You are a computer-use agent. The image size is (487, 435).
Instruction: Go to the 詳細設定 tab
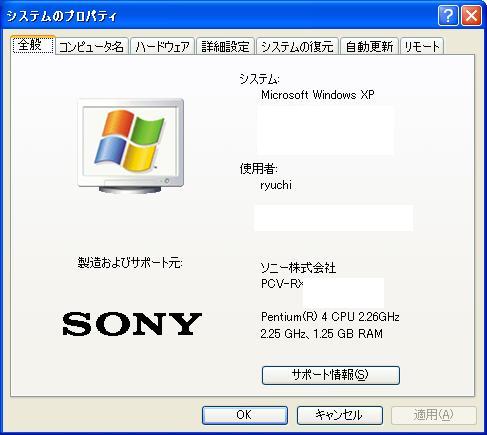tap(225, 46)
